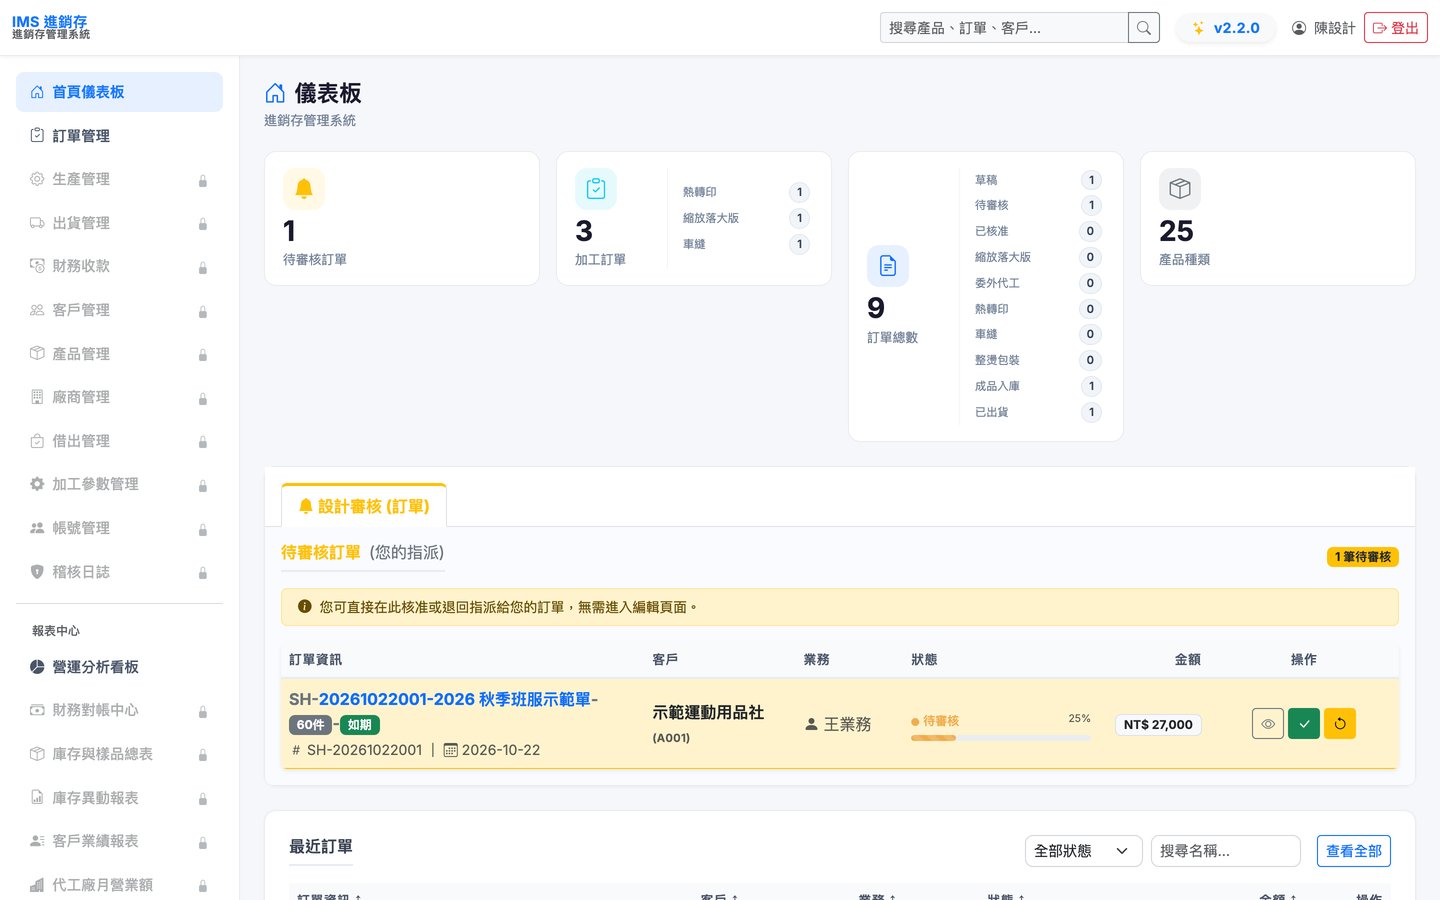Click the 如期 status badge
The width and height of the screenshot is (1440, 900).
(360, 725)
